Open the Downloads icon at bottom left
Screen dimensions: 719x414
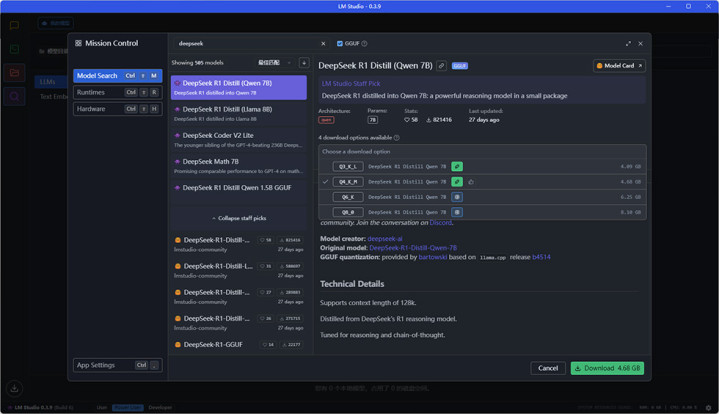tap(14, 388)
